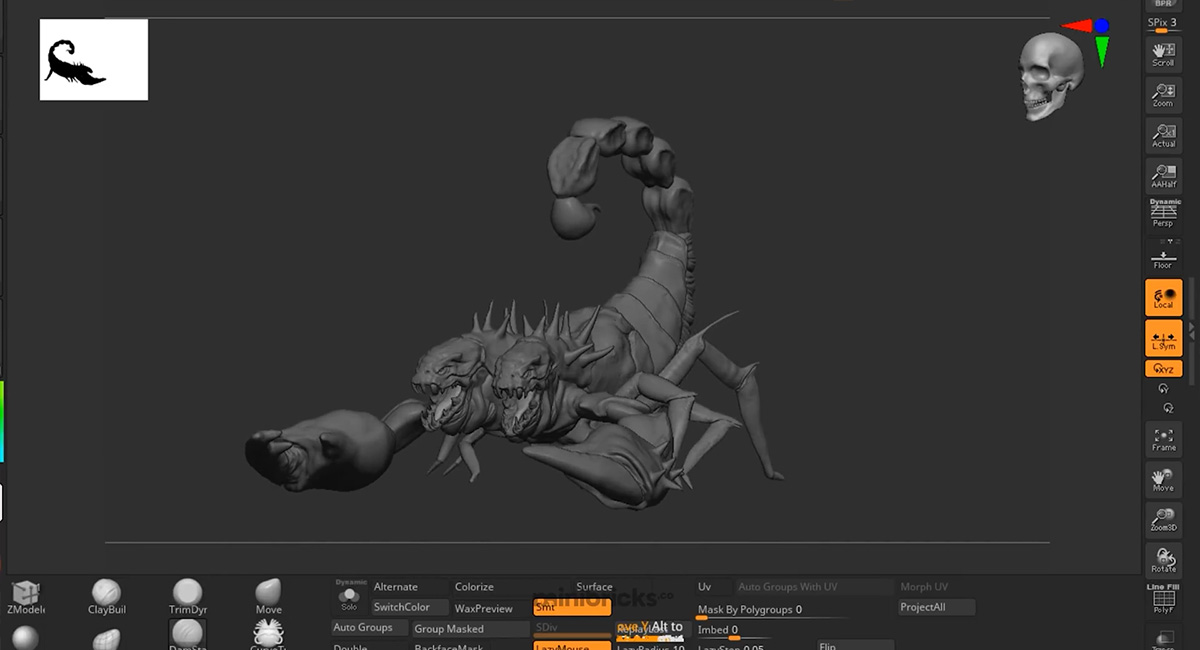
Task: Click the scorpion reference thumbnail
Action: click(94, 60)
